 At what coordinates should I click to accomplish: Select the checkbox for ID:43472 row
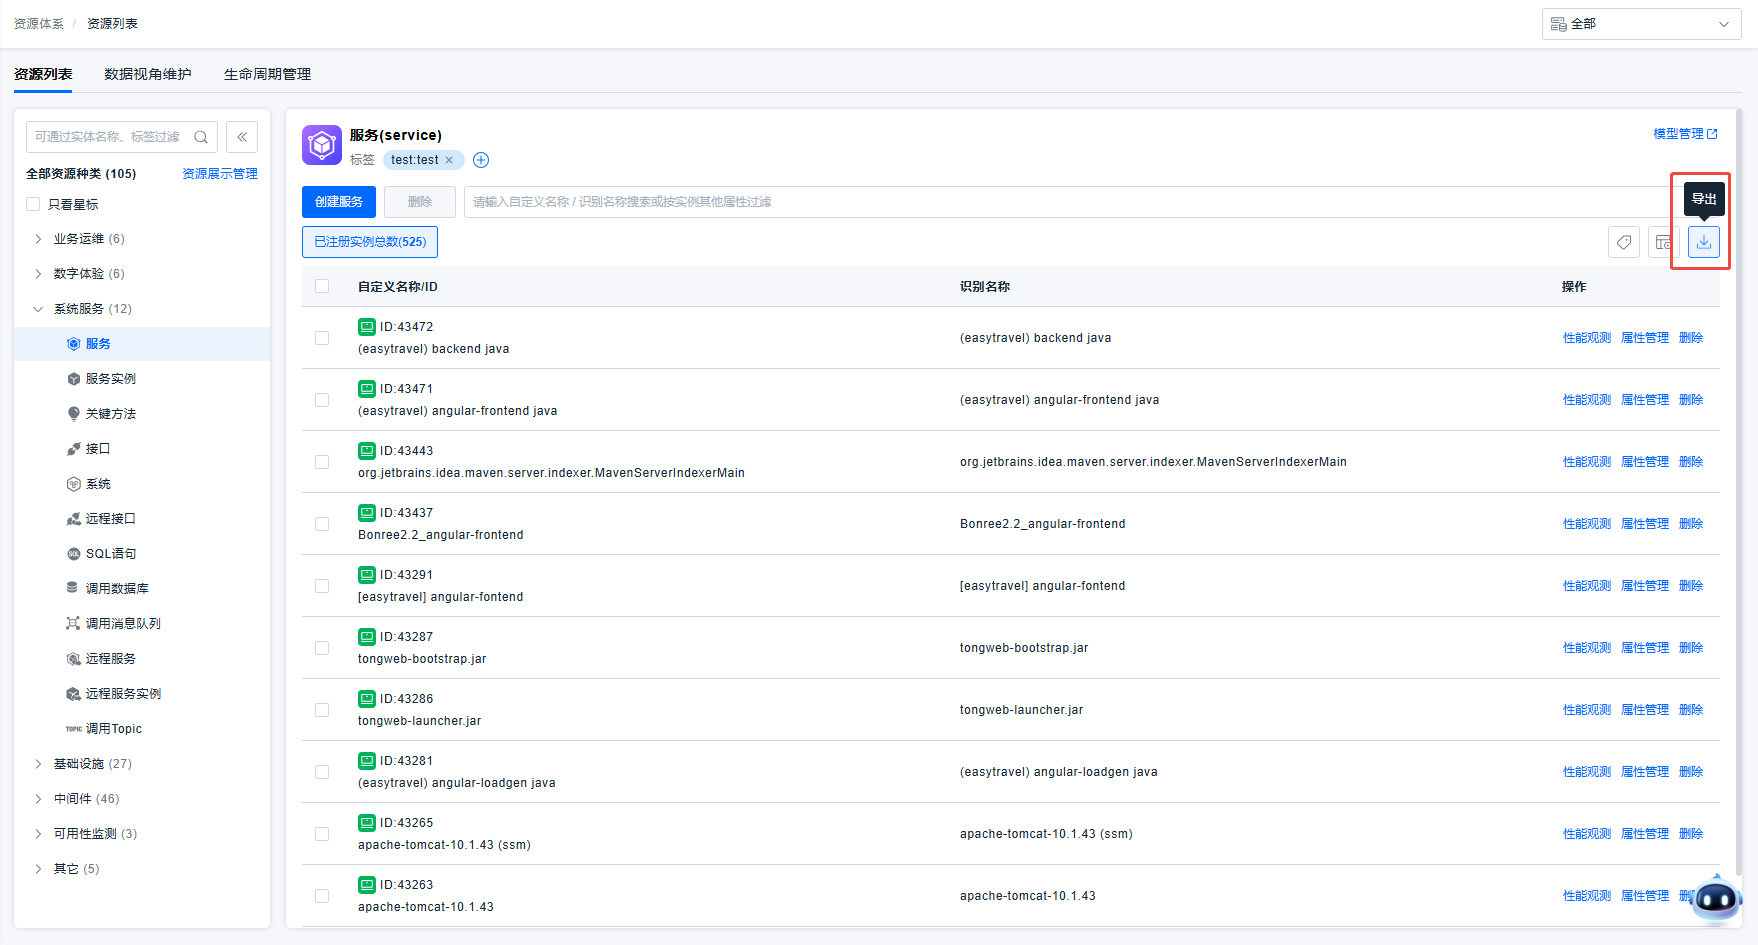pyautogui.click(x=322, y=338)
